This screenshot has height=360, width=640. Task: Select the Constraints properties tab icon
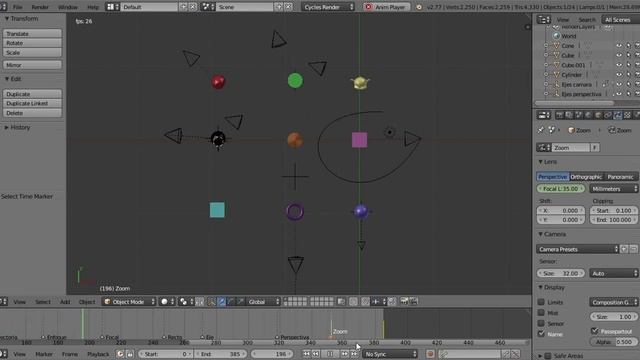click(x=608, y=116)
